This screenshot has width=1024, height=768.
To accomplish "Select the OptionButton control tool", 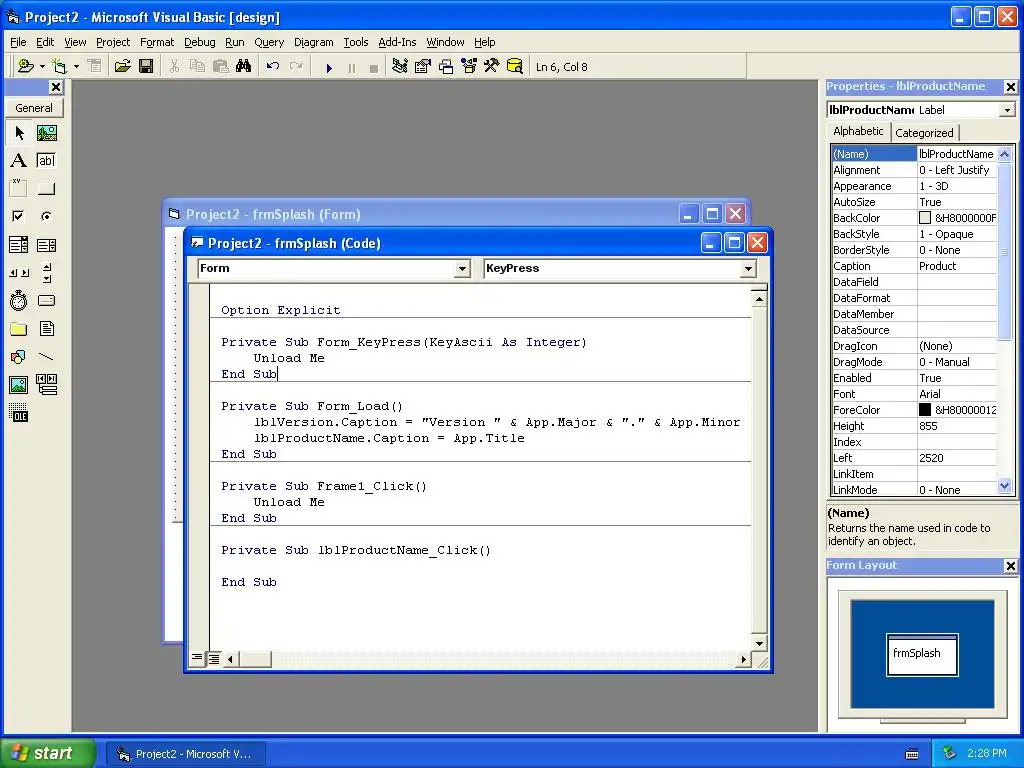I will point(46,216).
